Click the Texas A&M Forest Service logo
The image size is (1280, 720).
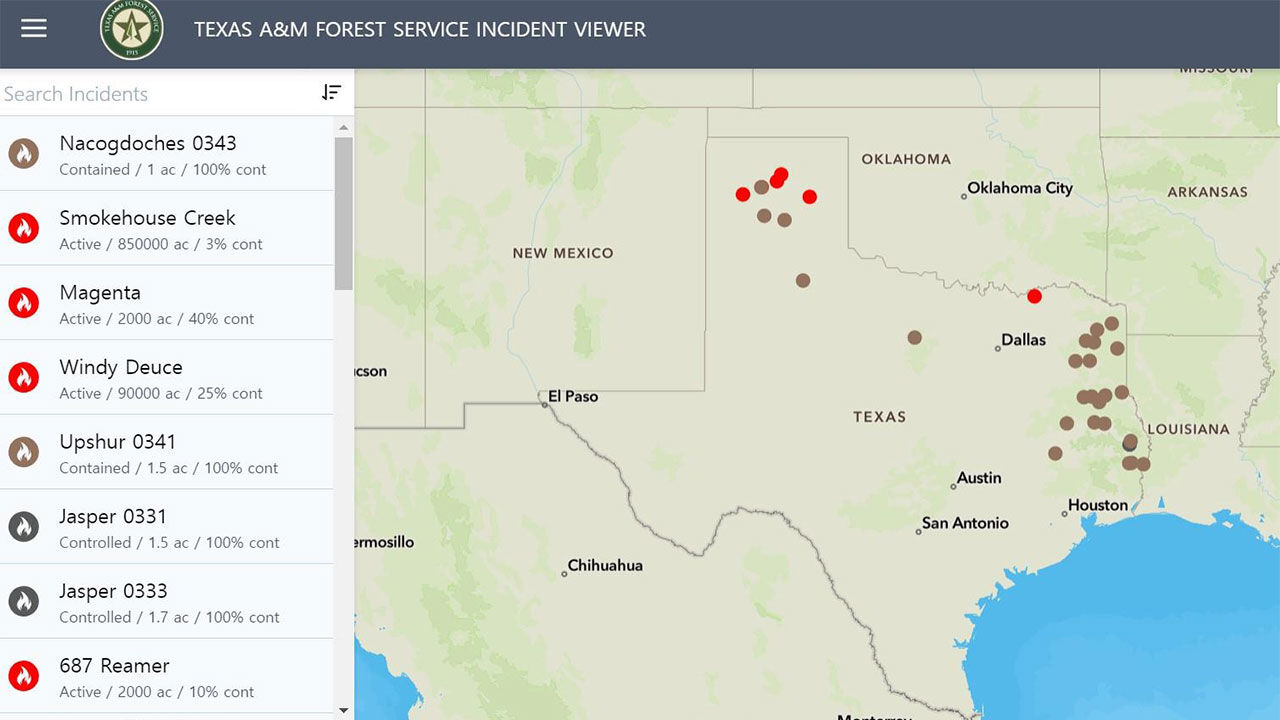[x=131, y=30]
